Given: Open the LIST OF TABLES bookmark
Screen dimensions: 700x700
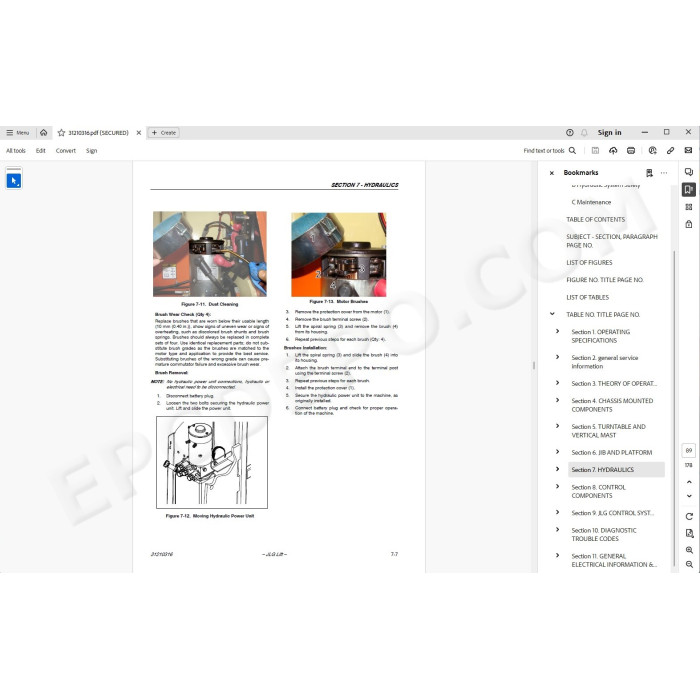Looking at the screenshot, I should [588, 297].
